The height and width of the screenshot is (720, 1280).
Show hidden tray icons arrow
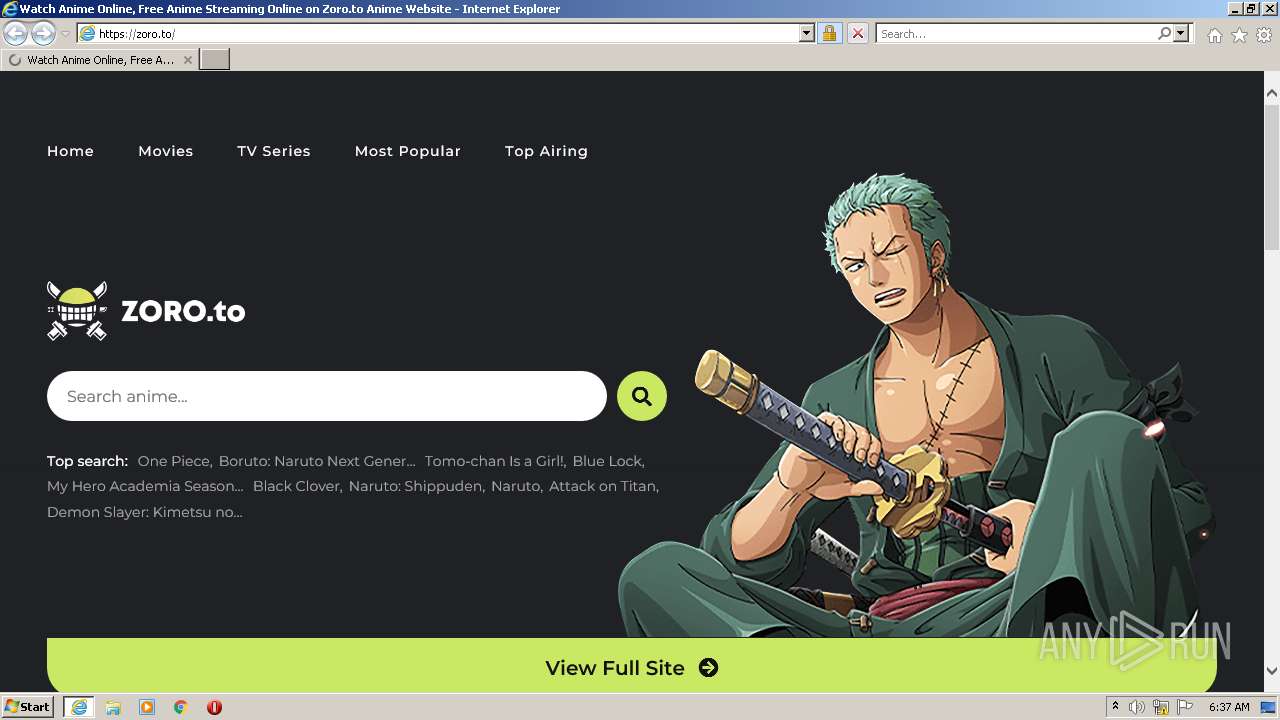pos(1115,707)
